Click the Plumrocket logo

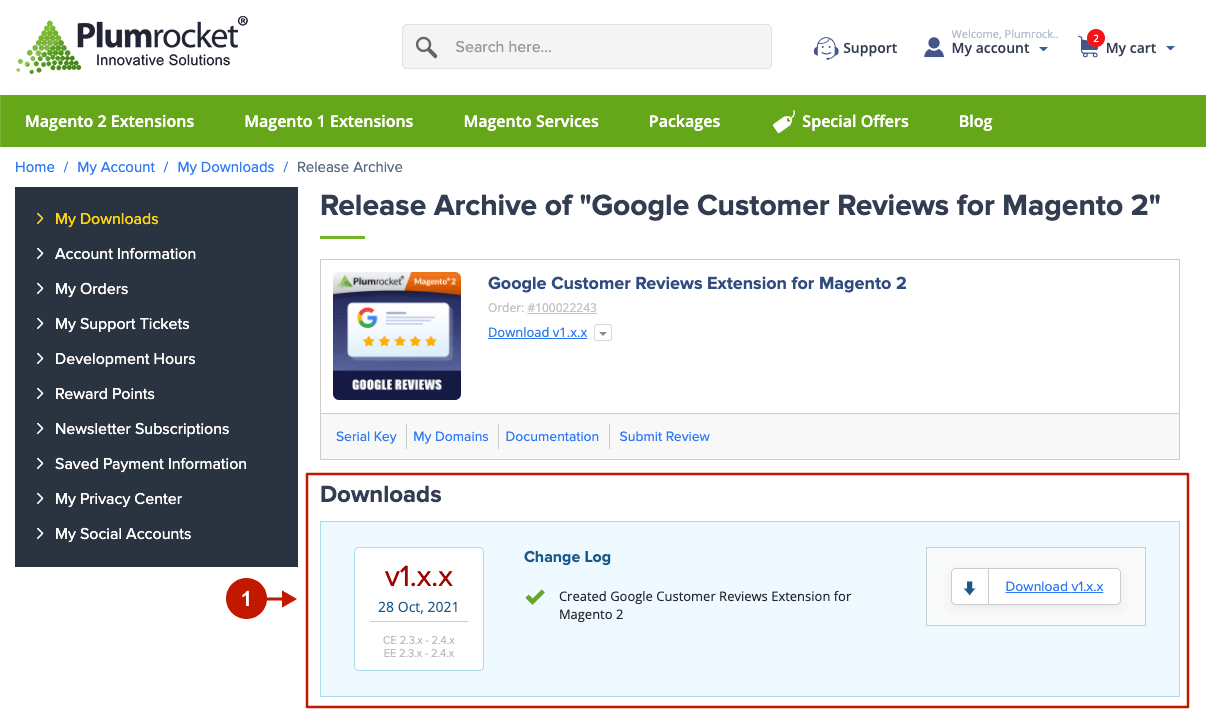tap(132, 45)
